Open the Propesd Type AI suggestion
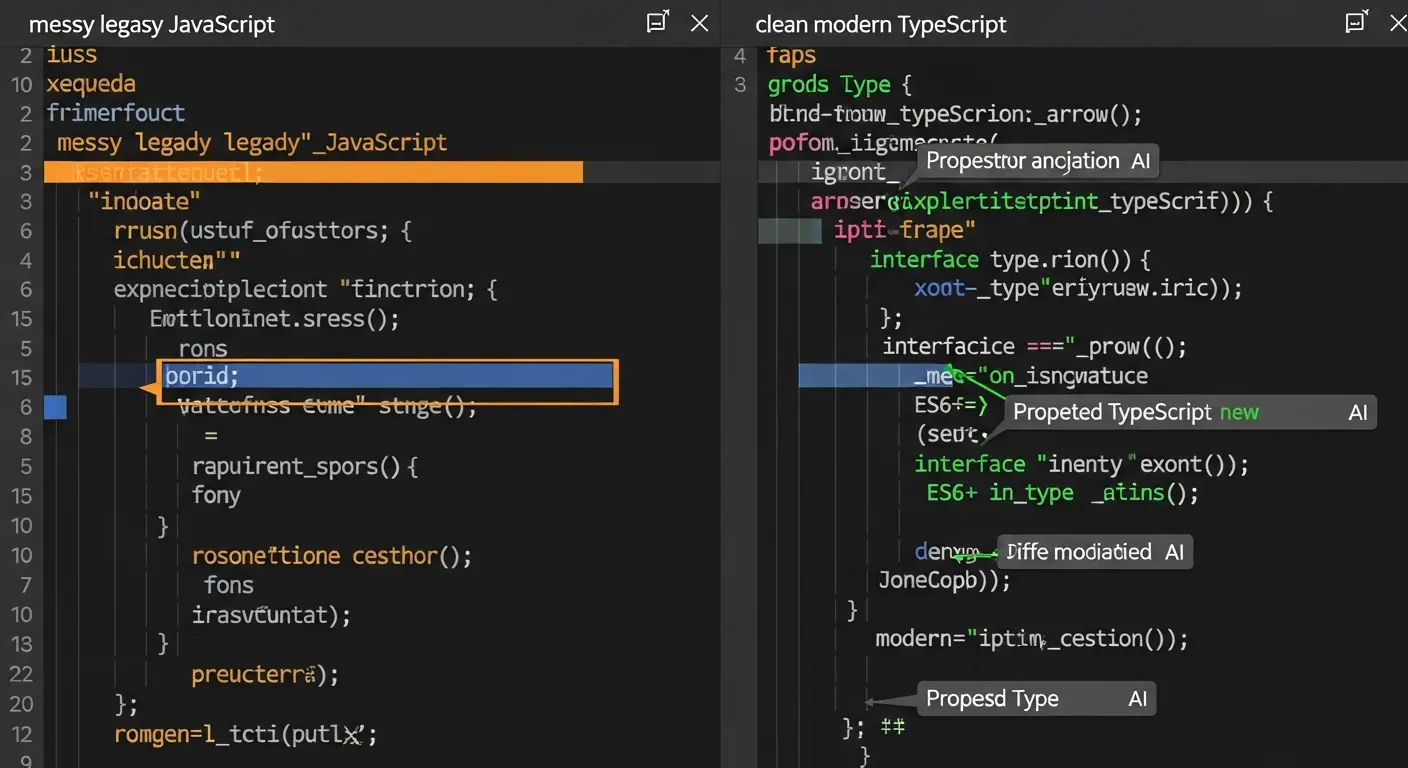1408x768 pixels. click(1036, 699)
